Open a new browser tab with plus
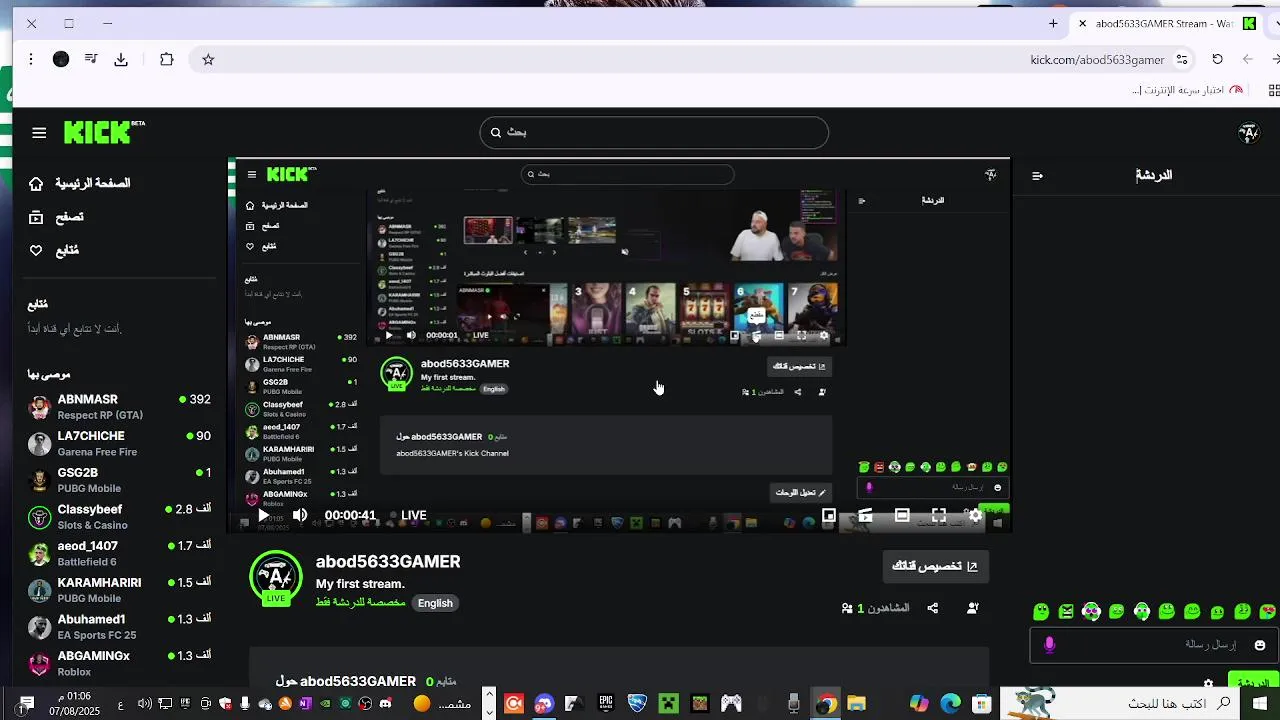 [1053, 23]
